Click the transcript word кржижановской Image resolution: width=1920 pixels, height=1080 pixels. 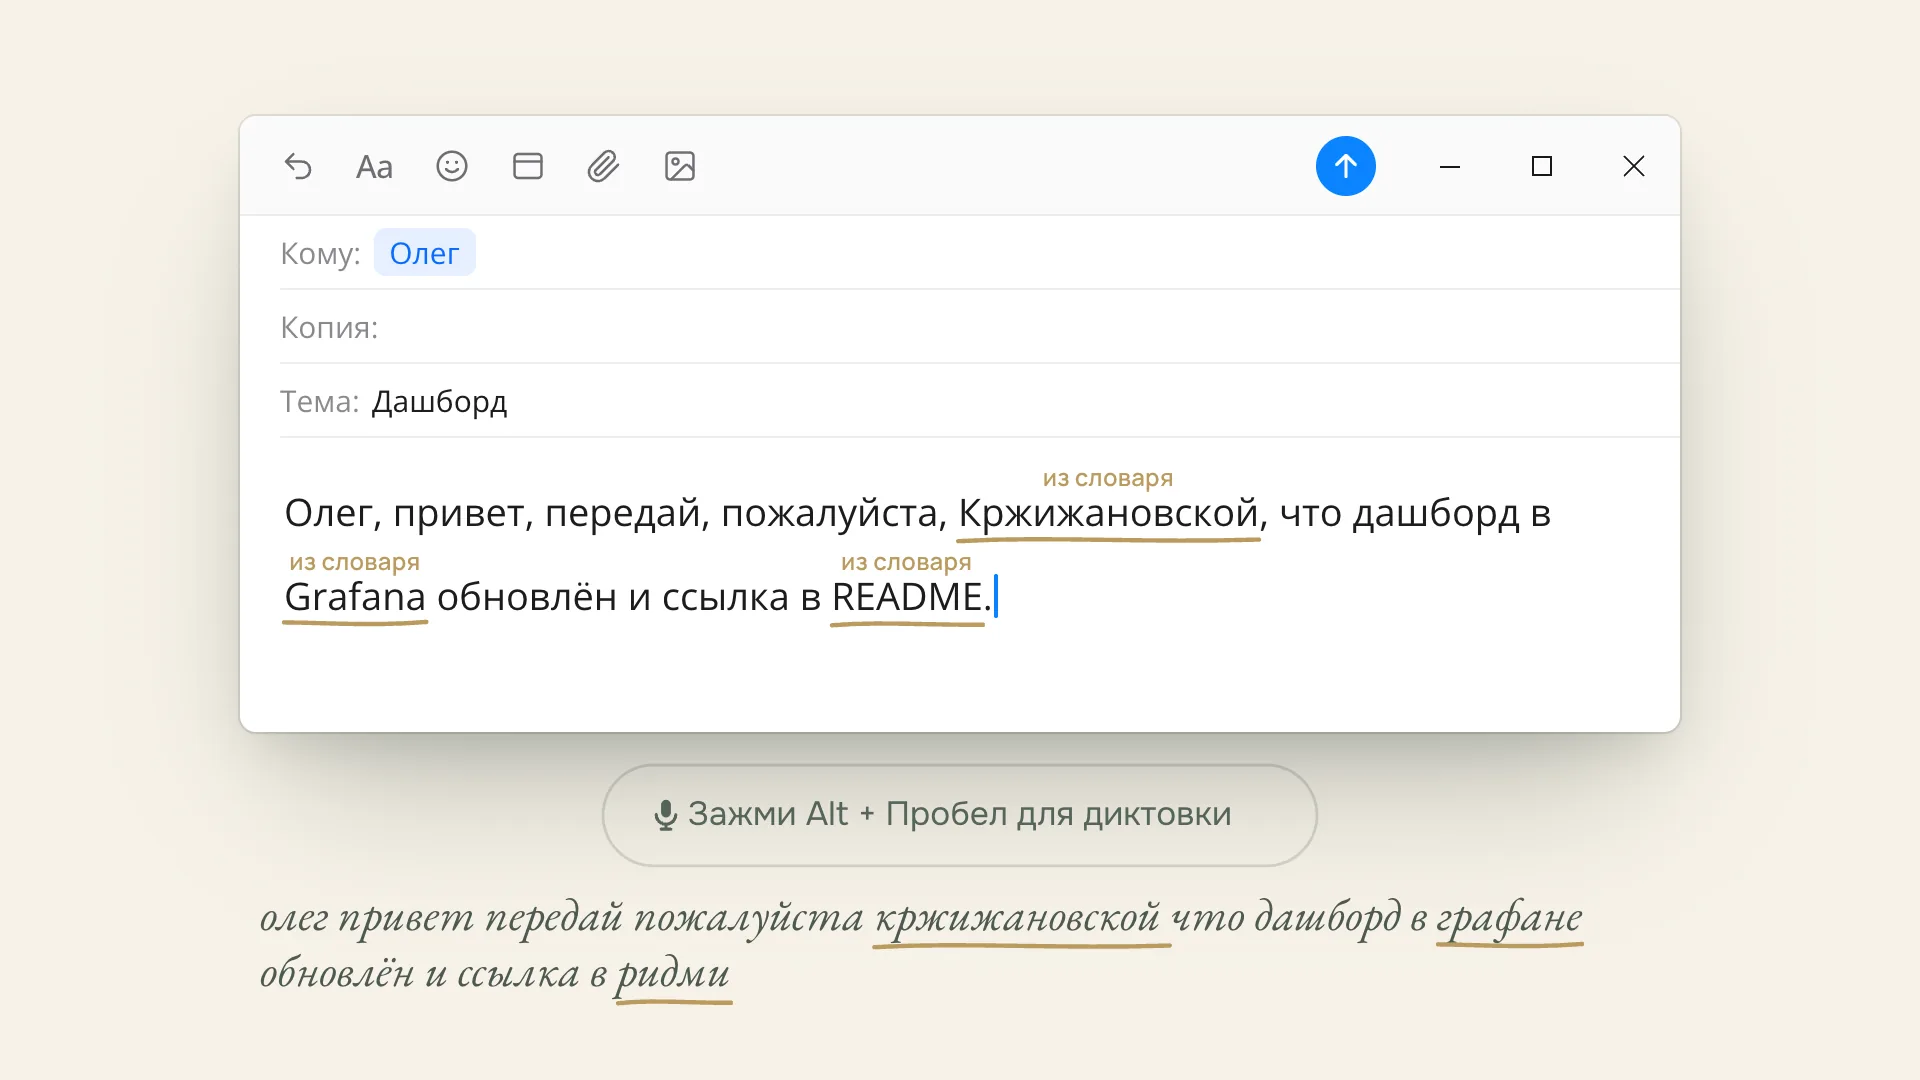pyautogui.click(x=1018, y=917)
